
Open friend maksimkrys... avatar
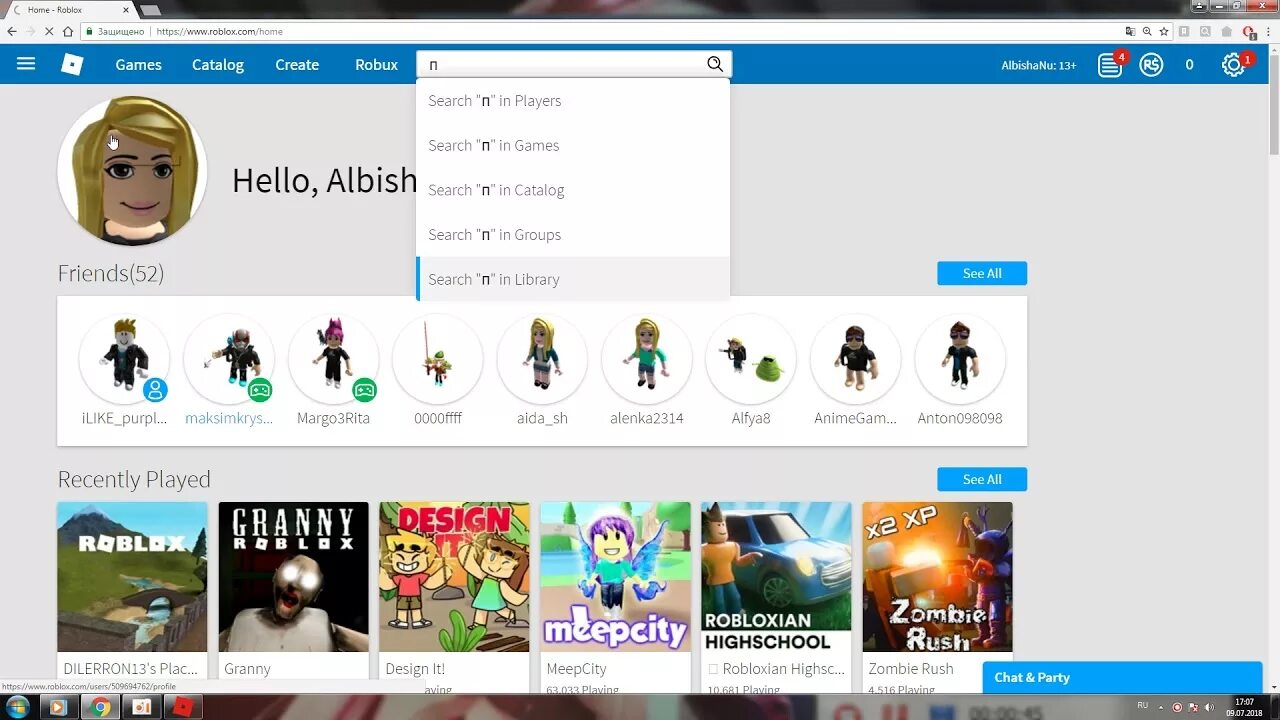click(229, 359)
